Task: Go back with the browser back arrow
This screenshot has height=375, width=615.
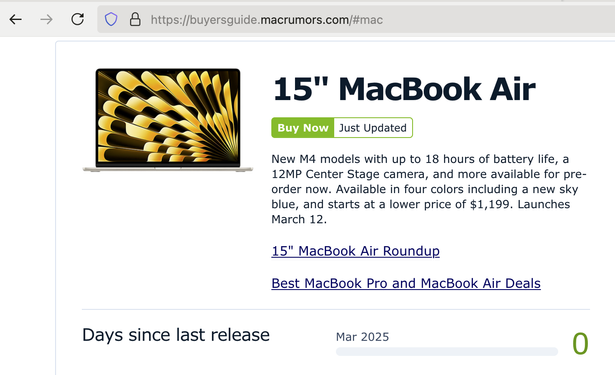Action: coord(16,19)
